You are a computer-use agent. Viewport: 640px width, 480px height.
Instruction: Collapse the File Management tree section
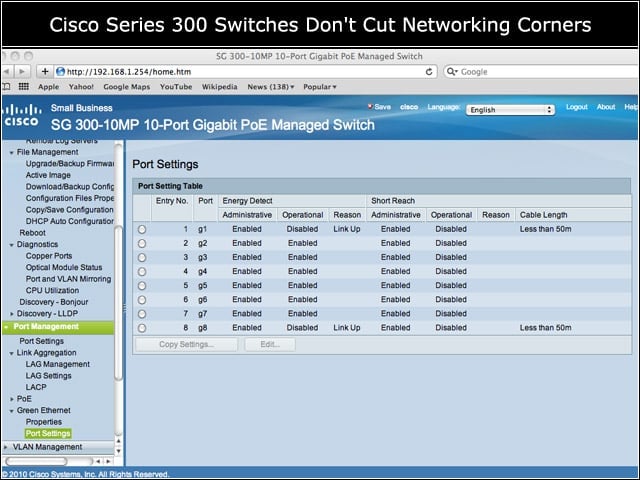click(x=11, y=153)
